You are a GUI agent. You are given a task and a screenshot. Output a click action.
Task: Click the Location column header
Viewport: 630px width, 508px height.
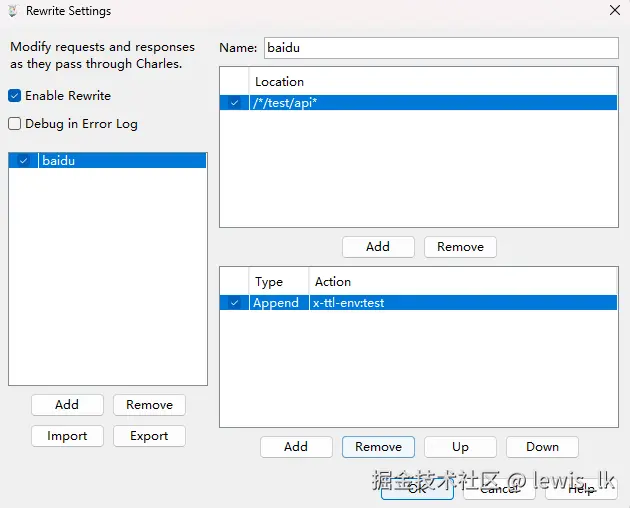[433, 82]
